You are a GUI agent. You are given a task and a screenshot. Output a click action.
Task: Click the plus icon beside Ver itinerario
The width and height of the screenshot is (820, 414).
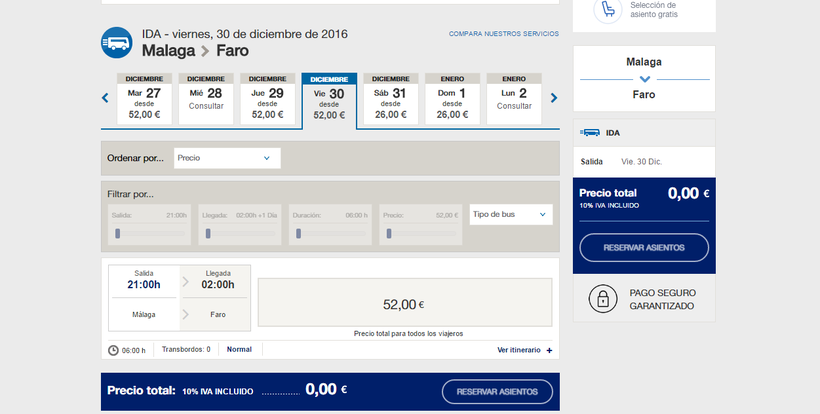549,350
